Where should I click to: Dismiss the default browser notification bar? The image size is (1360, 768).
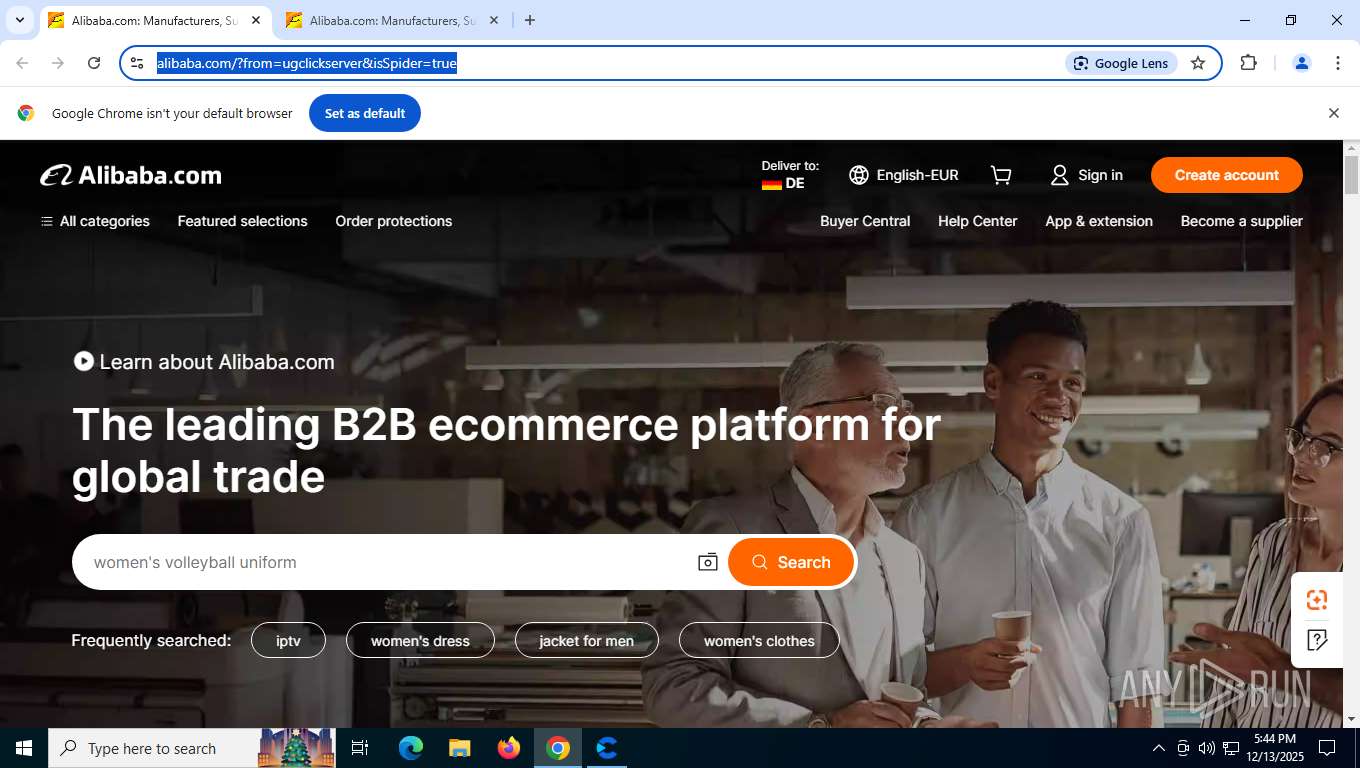pyautogui.click(x=1333, y=113)
